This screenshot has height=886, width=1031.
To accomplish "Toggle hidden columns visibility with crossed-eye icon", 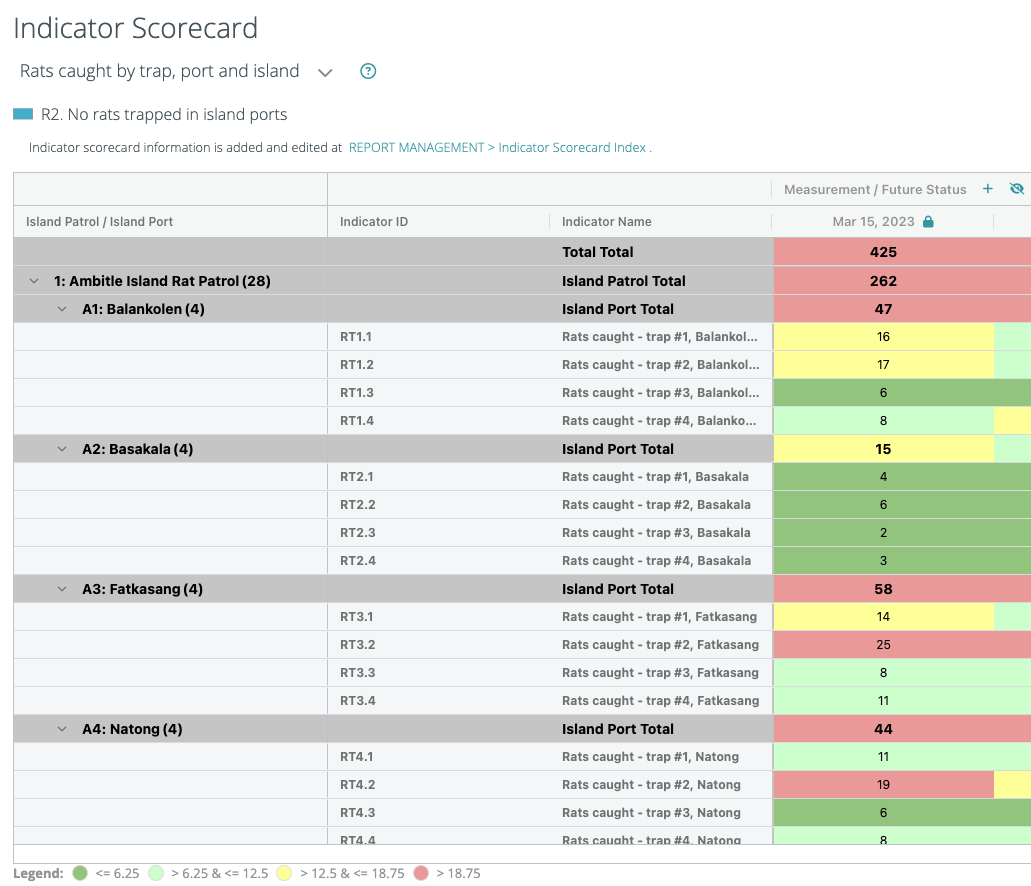I will [x=1017, y=188].
